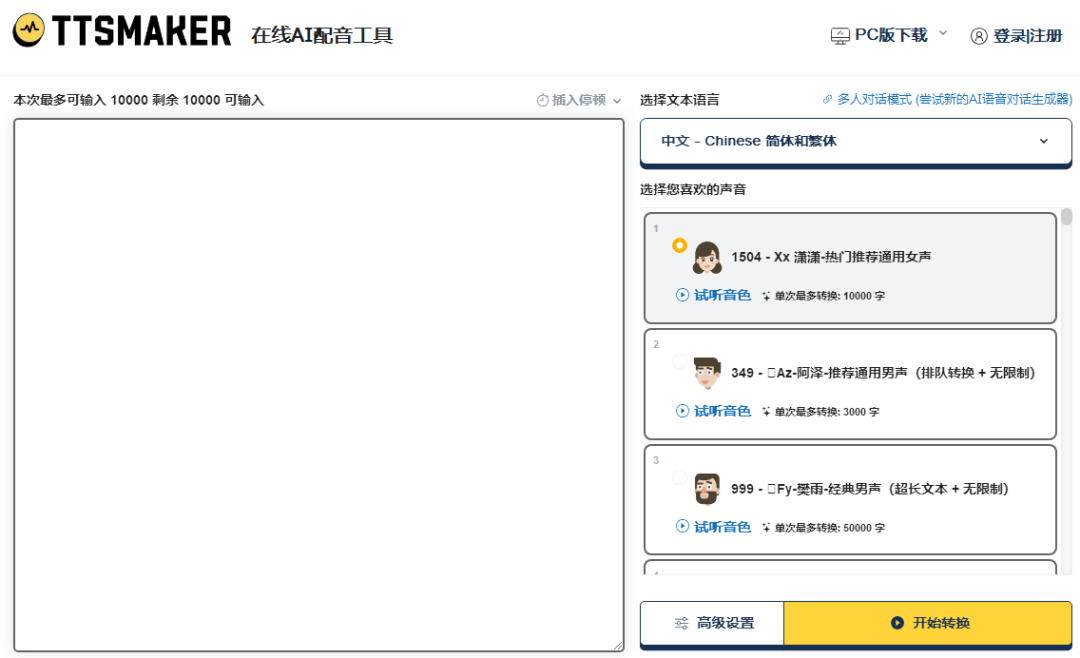Click the female avatar for voice 1504

click(707, 257)
